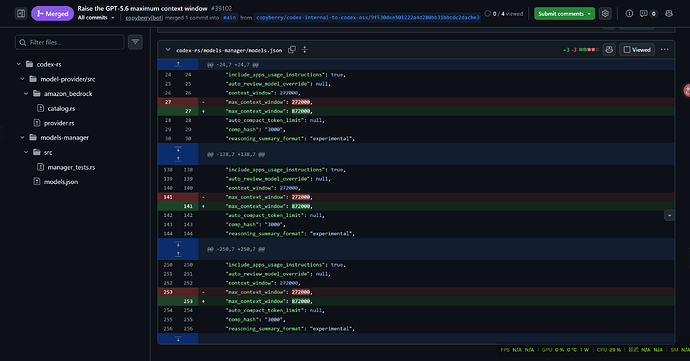Select removed line 253 number
The width and height of the screenshot is (690, 361).
tap(168, 292)
